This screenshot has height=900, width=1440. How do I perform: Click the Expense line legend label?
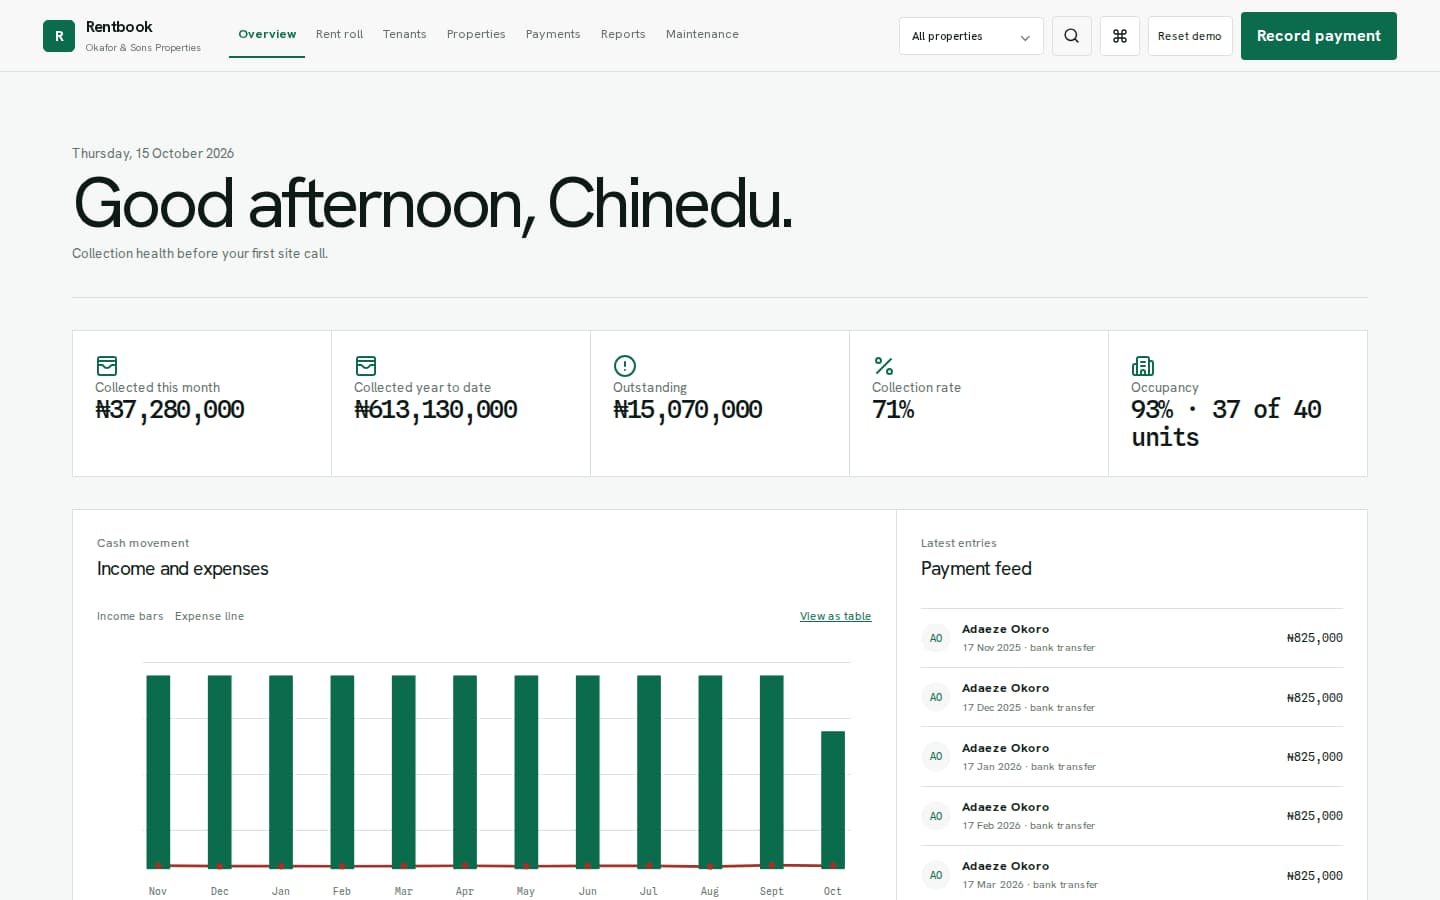coord(209,616)
